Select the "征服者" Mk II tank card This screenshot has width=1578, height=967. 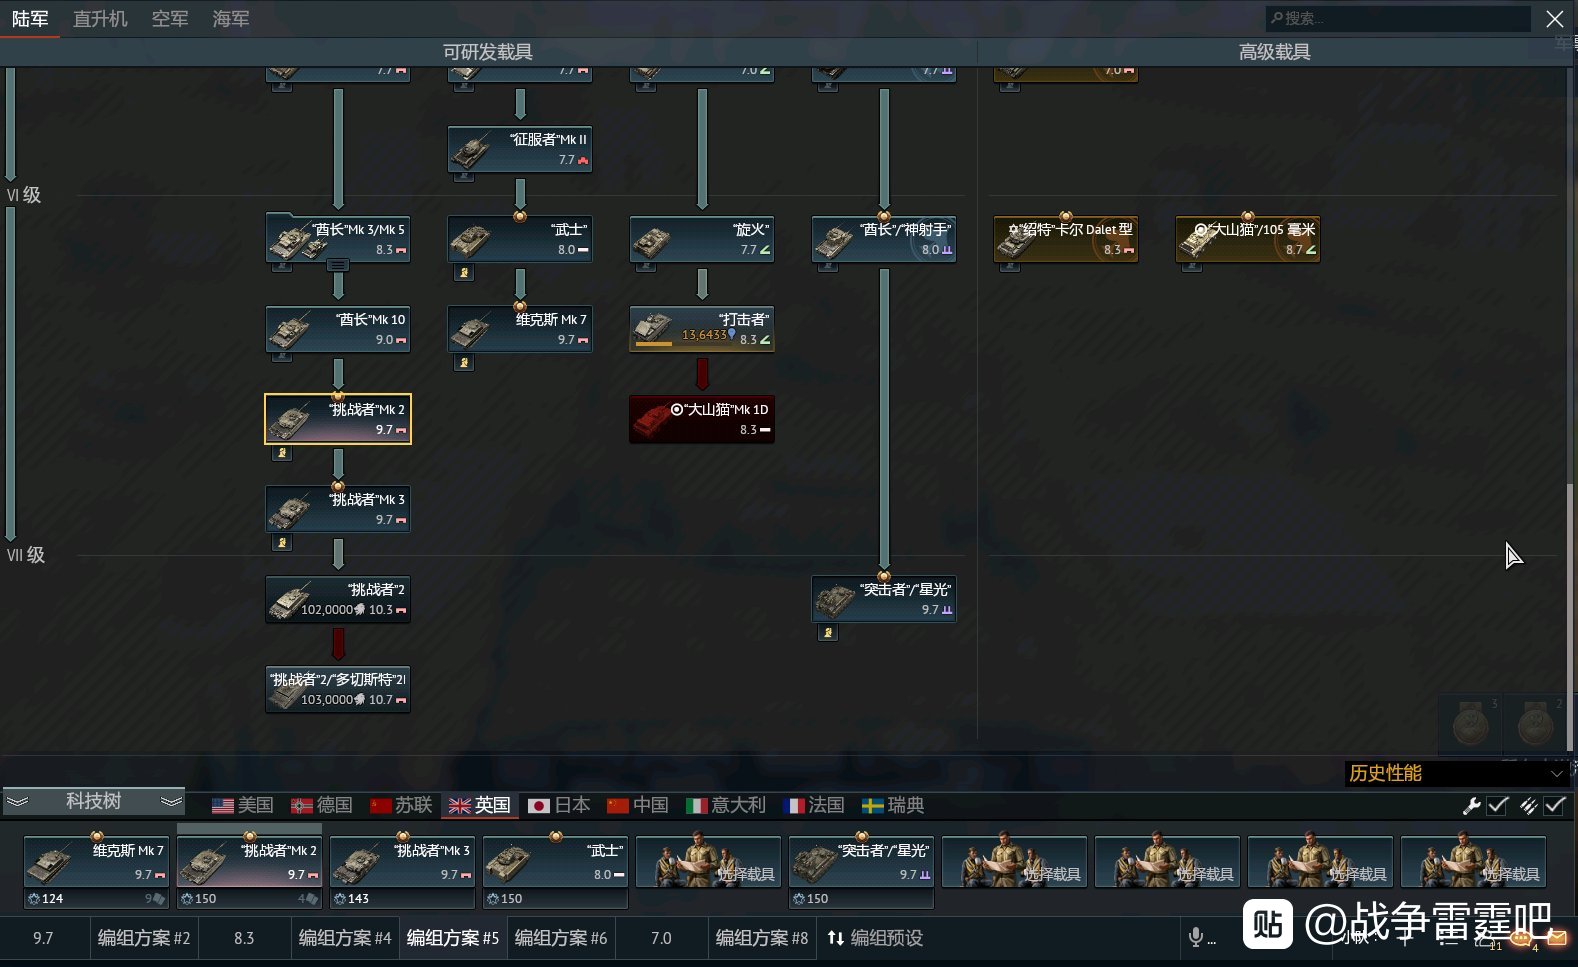520,149
